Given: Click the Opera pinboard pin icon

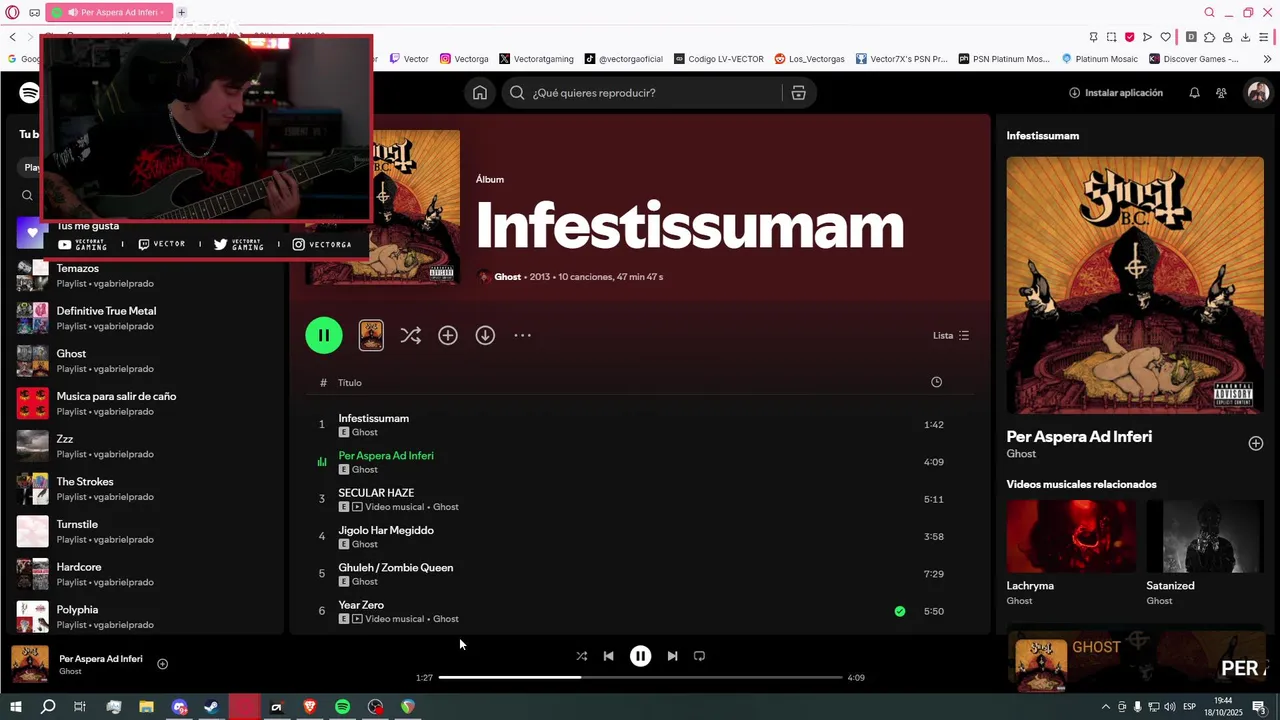Looking at the screenshot, I should tap(1093, 37).
